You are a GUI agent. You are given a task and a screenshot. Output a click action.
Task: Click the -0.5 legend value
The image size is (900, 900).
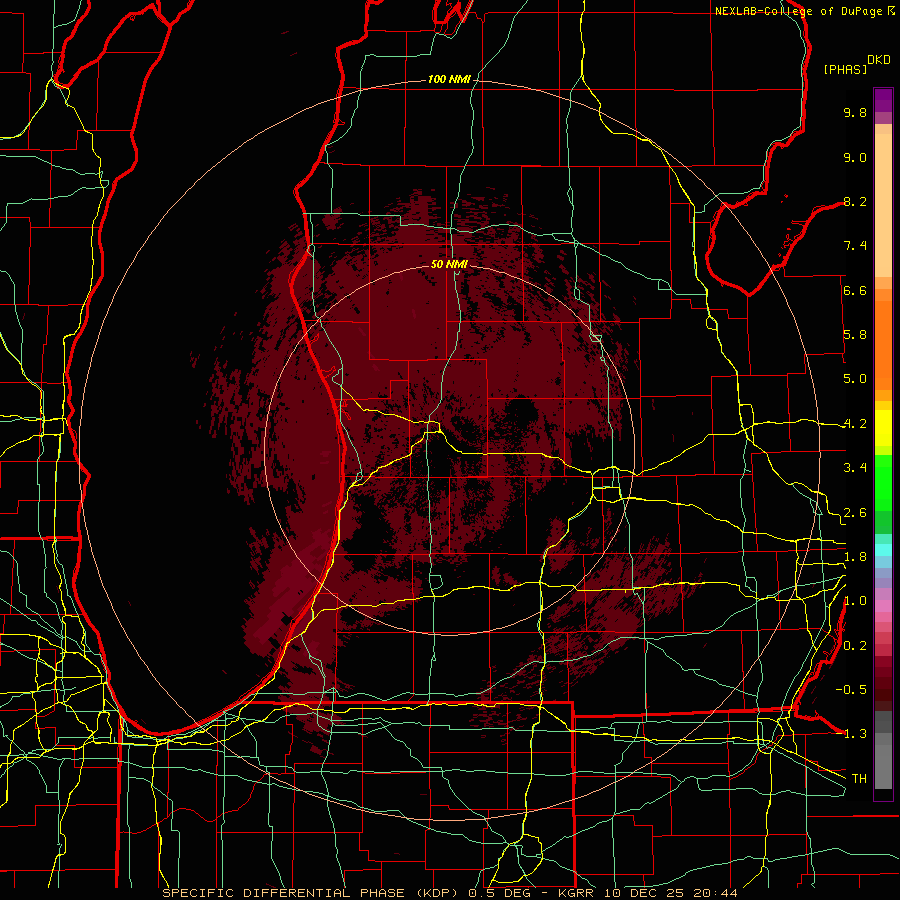(851, 690)
